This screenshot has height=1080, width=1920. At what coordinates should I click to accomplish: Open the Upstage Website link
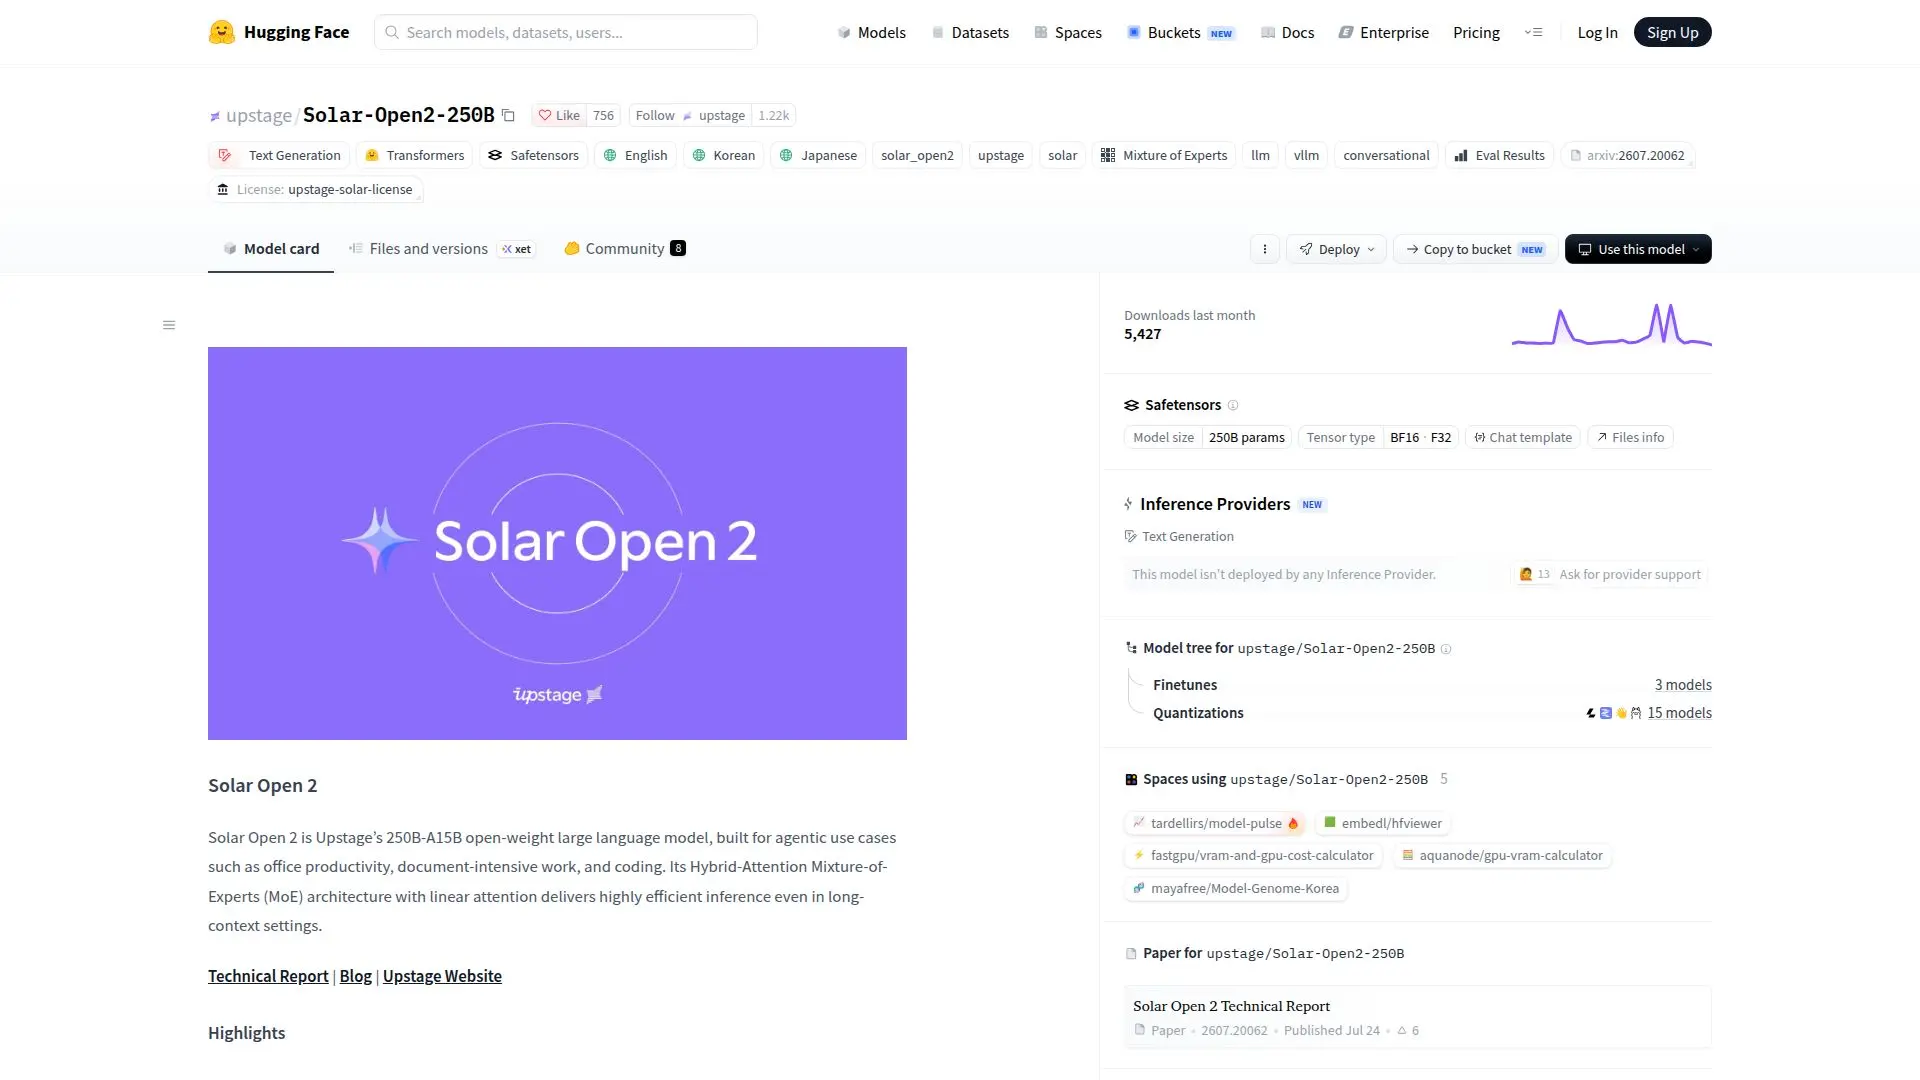(x=442, y=976)
